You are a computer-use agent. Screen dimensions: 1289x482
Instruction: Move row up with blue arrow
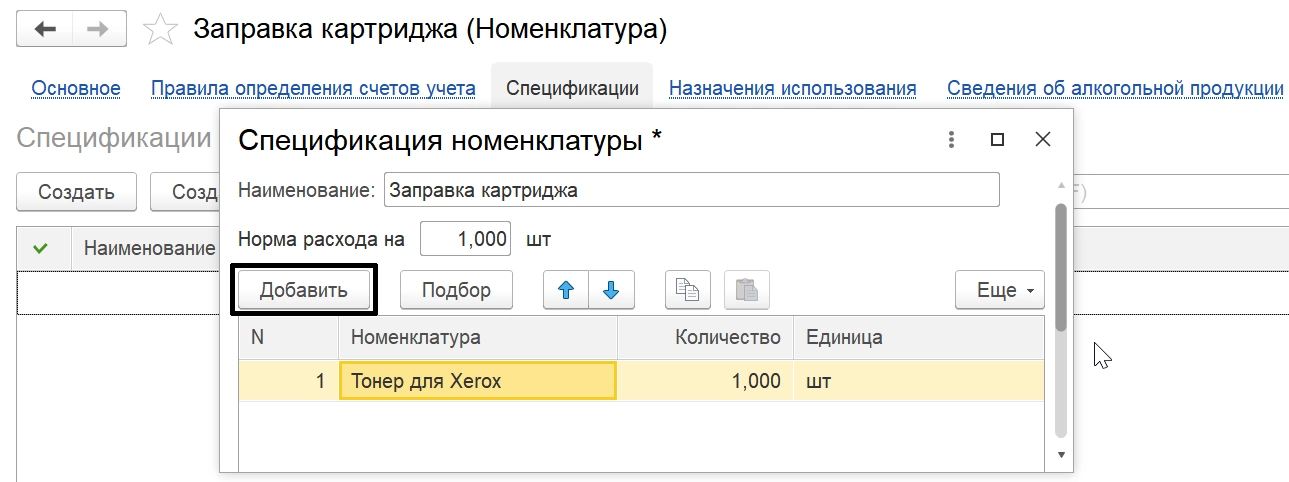pyautogui.click(x=566, y=290)
